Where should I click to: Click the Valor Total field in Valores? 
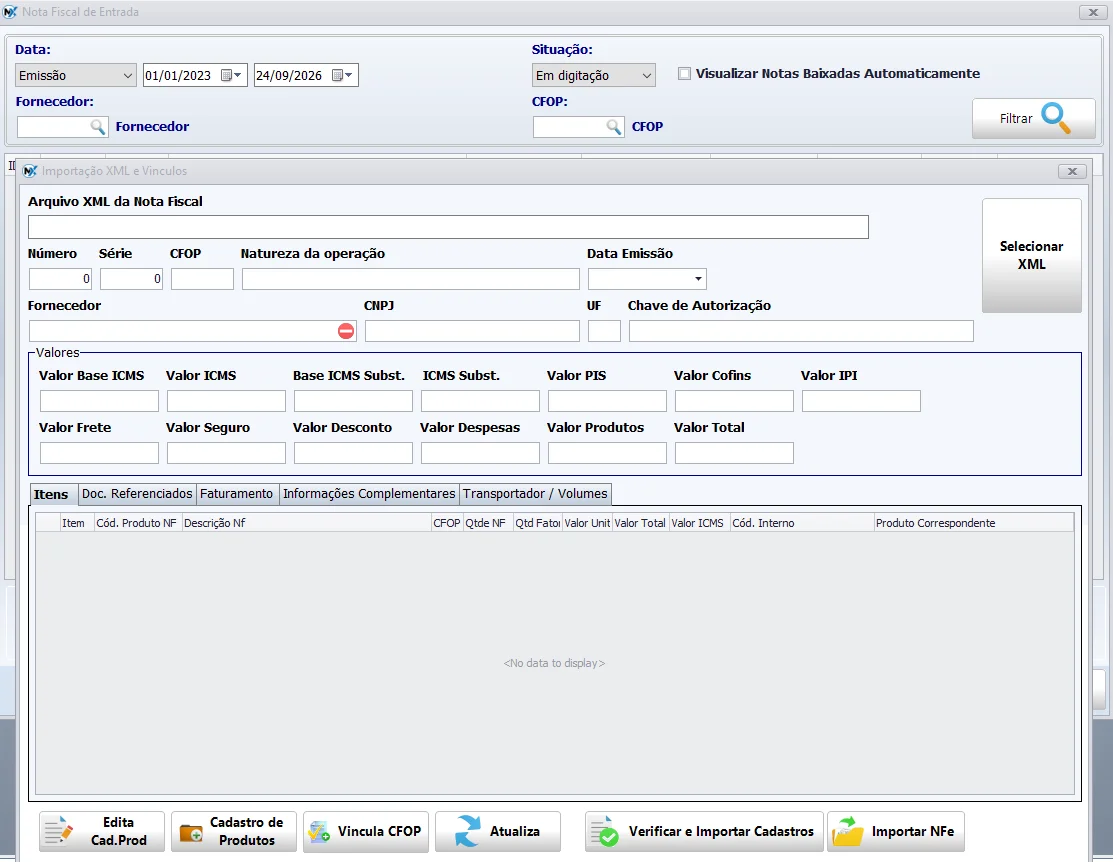pos(735,453)
